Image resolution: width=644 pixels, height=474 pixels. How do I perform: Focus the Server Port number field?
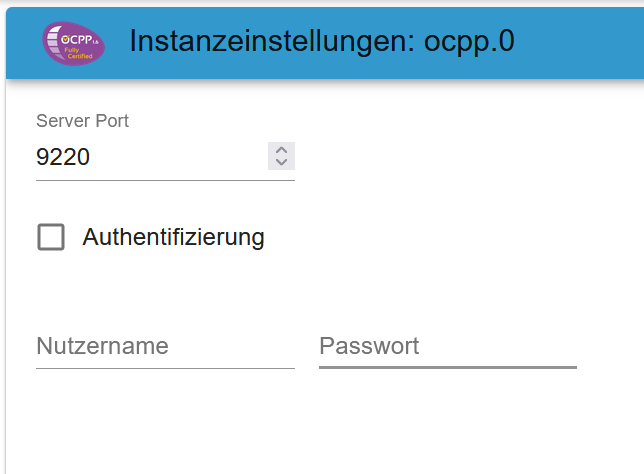pyautogui.click(x=151, y=156)
